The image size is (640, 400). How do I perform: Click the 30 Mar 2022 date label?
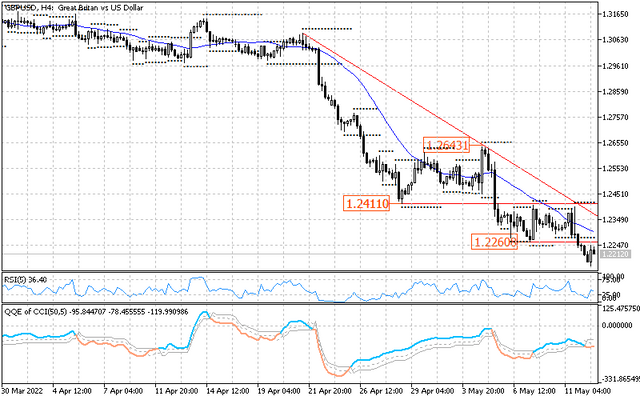[21, 391]
